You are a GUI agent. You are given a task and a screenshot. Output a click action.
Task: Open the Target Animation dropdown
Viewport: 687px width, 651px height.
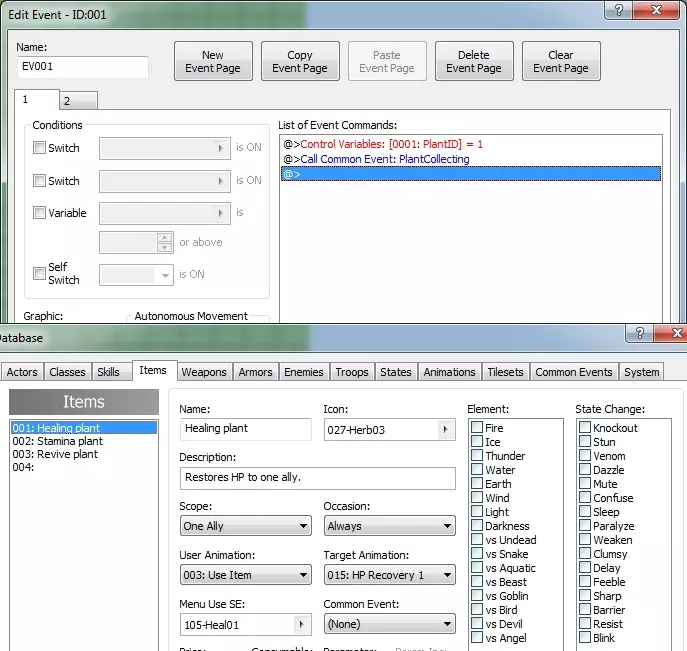pyautogui.click(x=389, y=575)
